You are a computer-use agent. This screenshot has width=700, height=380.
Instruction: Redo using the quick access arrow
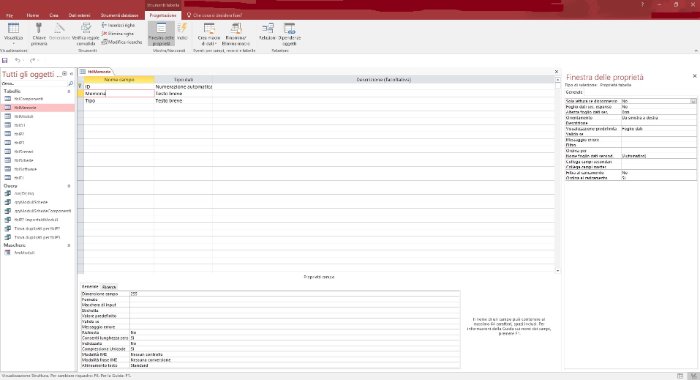32,60
